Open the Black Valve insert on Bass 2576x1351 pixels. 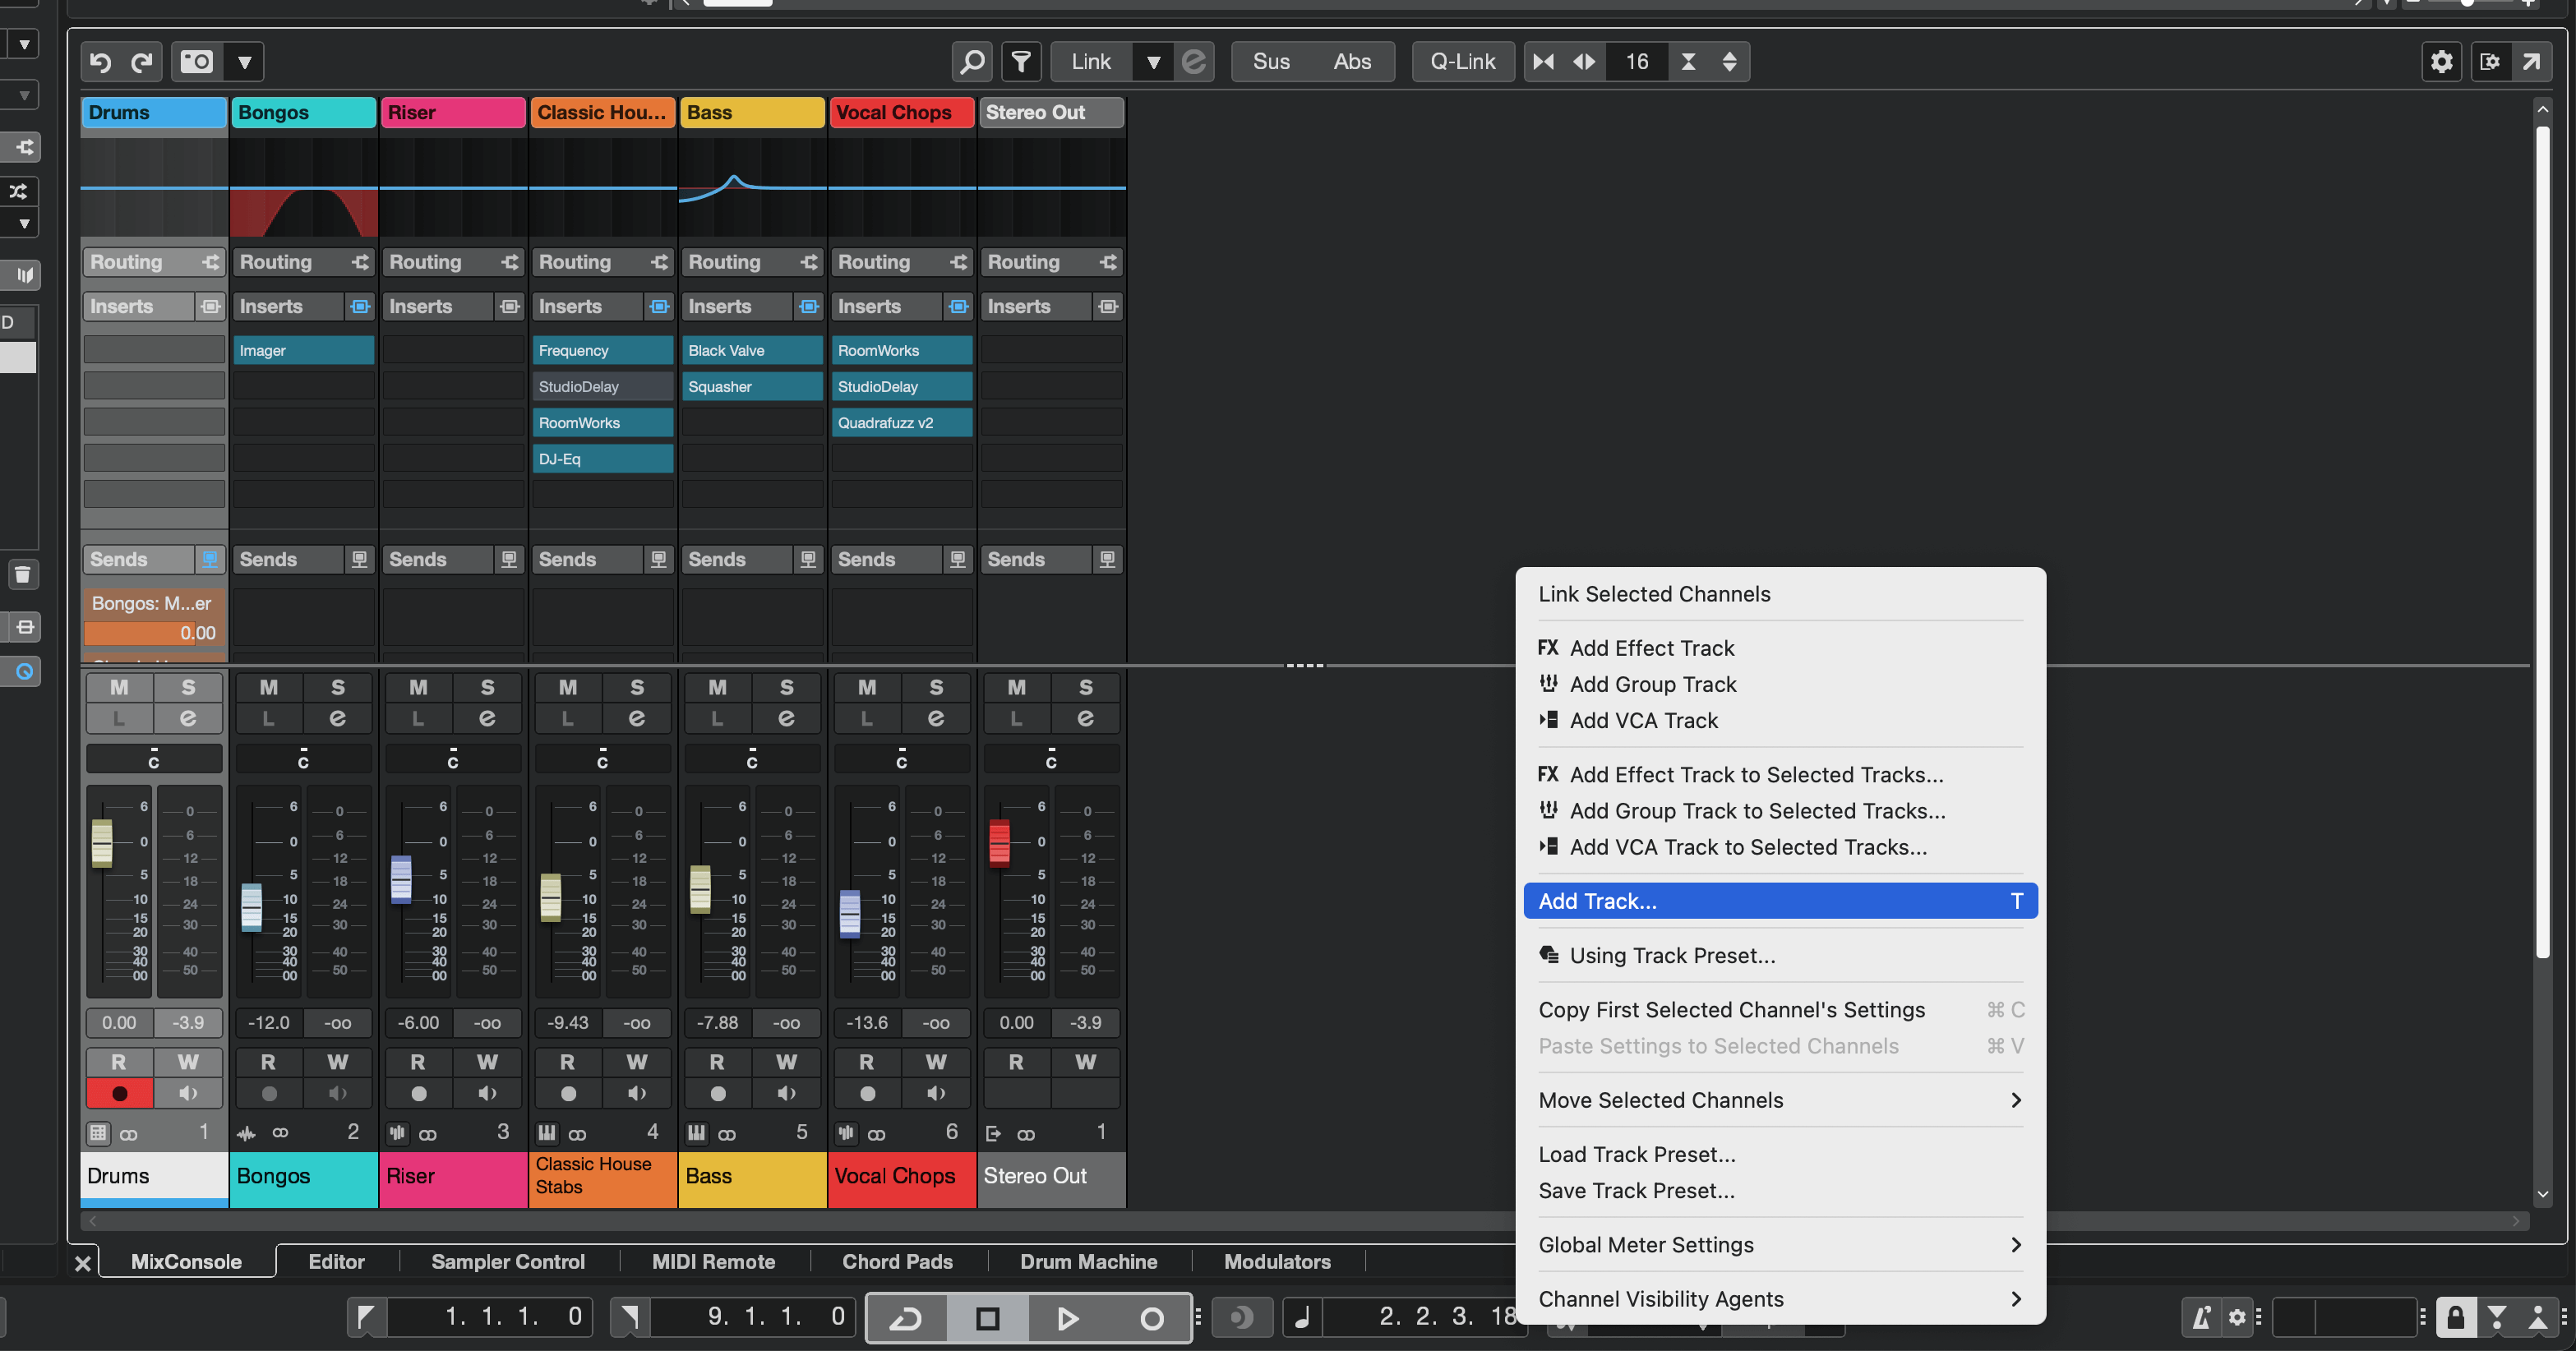[x=752, y=351]
